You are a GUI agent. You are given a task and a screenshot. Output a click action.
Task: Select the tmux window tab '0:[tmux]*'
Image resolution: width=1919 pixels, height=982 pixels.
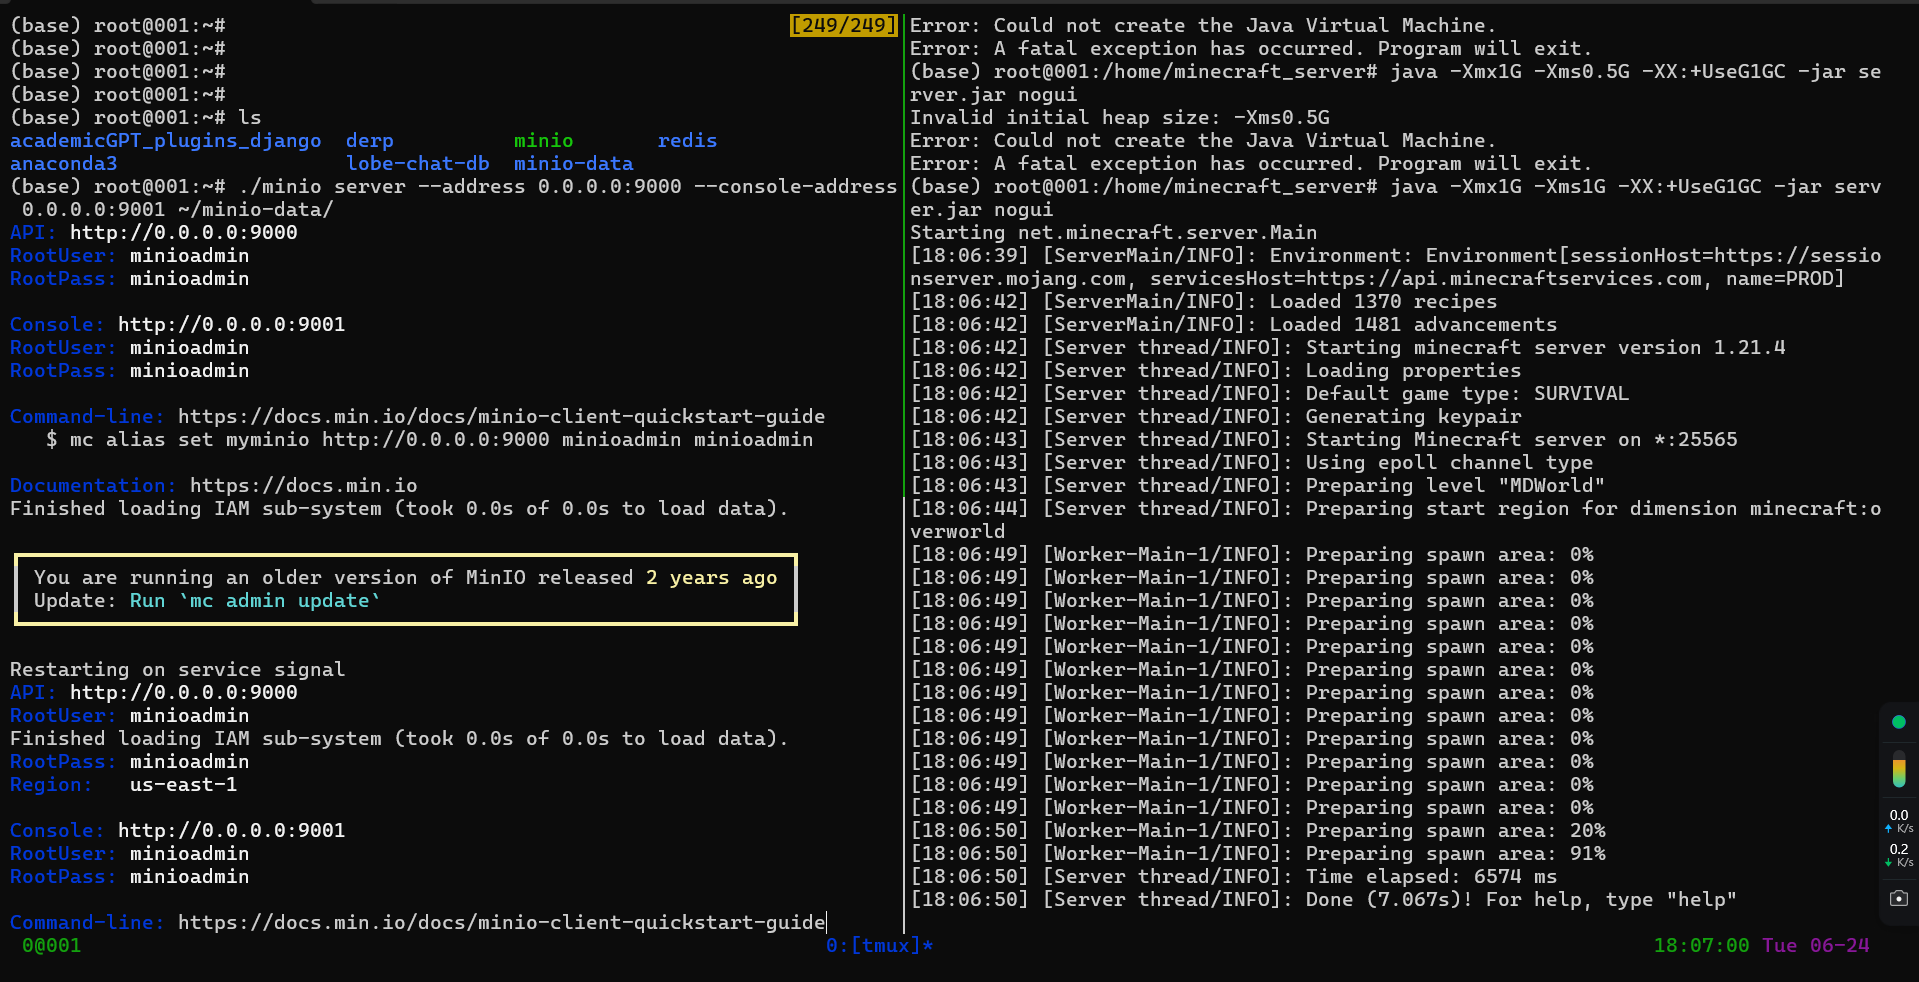click(x=879, y=945)
